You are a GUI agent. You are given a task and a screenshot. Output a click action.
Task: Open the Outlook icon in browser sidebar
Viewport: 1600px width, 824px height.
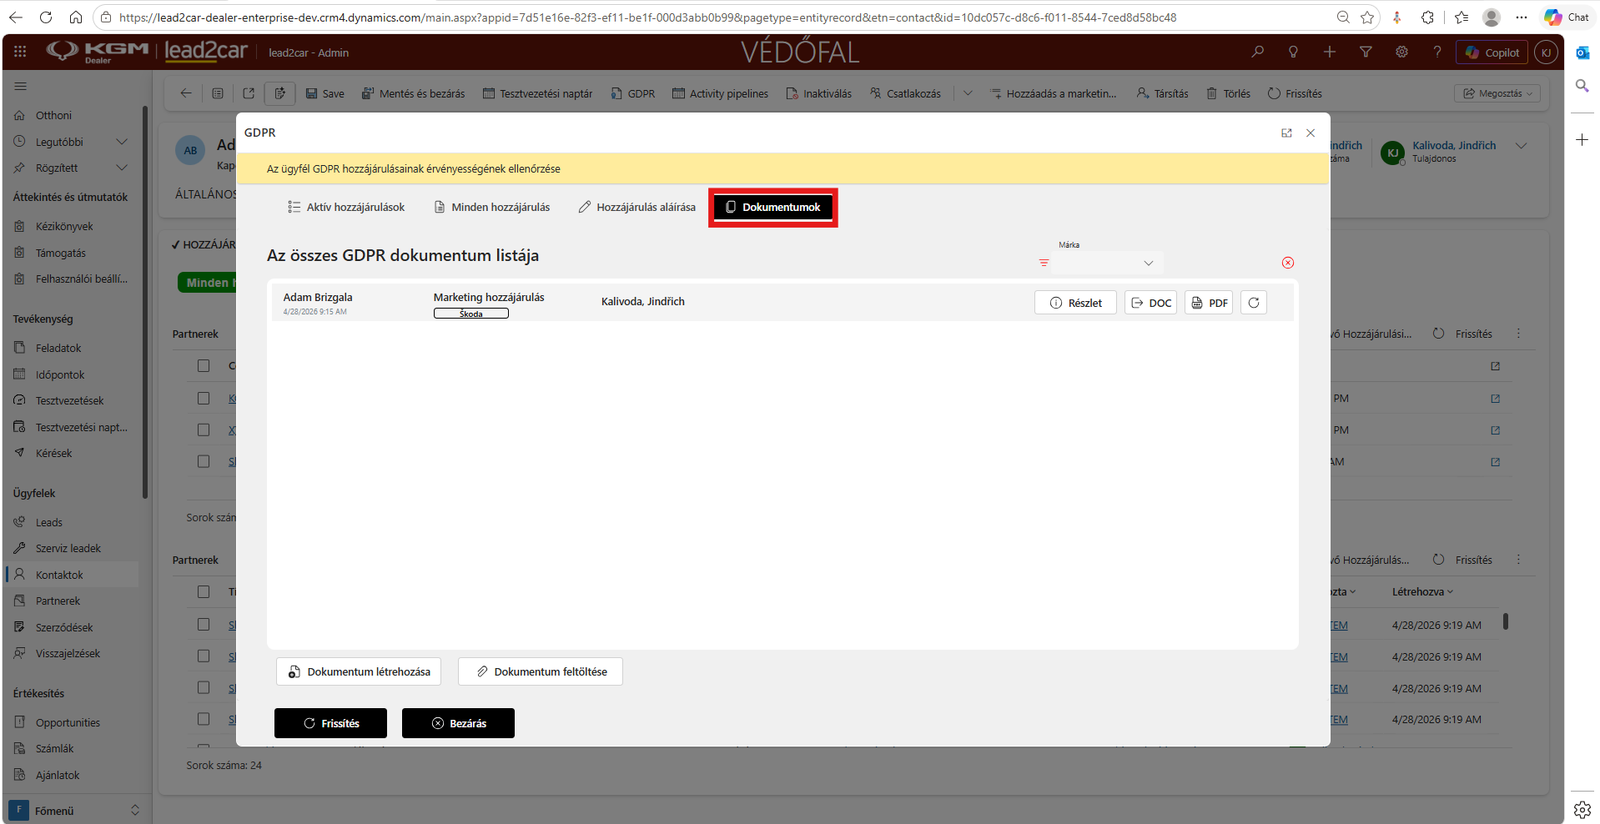click(1582, 52)
